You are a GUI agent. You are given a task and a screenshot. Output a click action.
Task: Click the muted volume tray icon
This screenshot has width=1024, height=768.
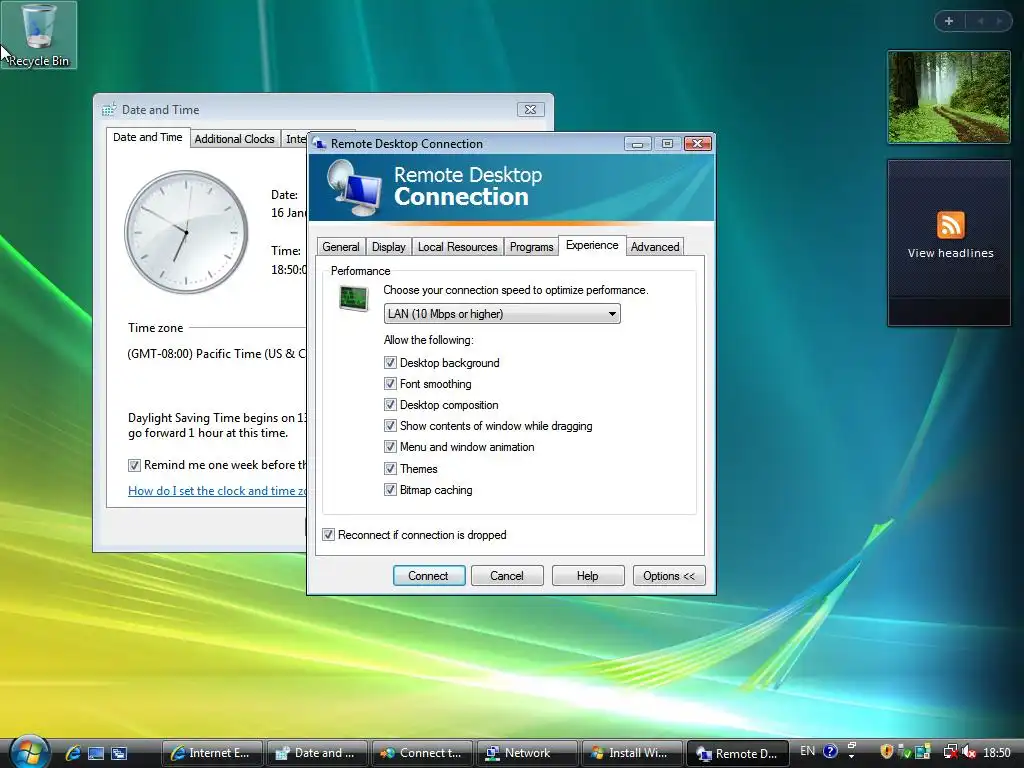969,752
